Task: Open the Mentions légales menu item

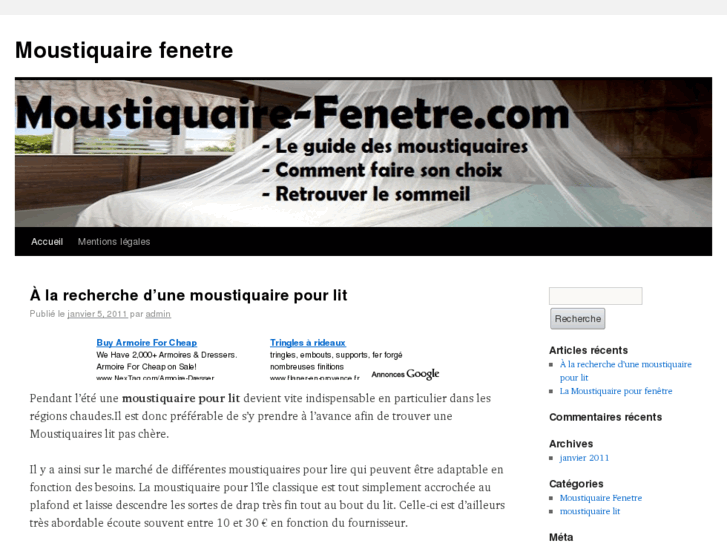Action: coord(114,242)
